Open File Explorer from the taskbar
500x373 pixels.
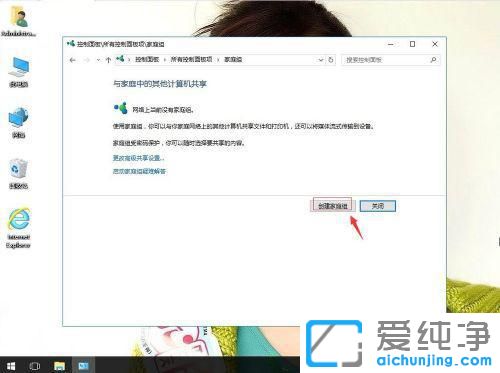click(x=59, y=366)
